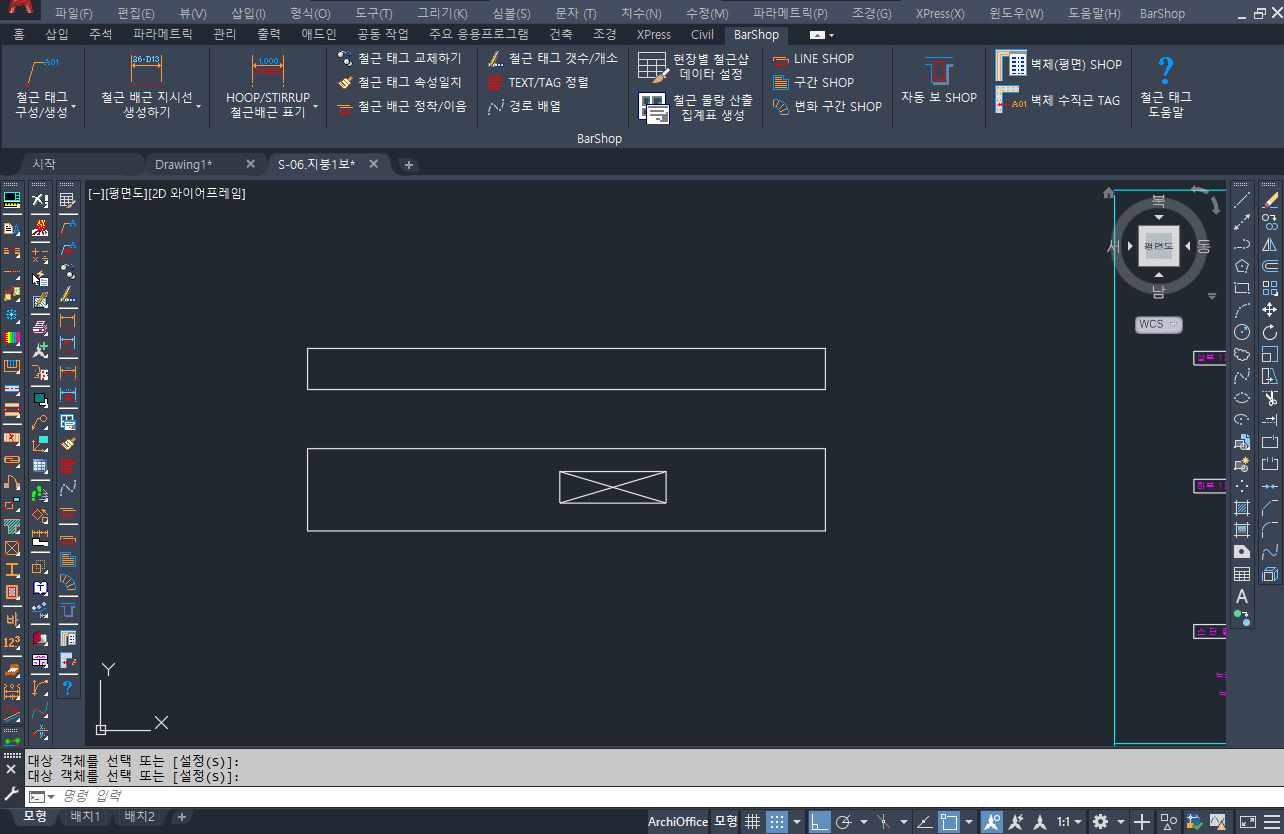Select the Multiline Text tool
Image resolution: width=1284 pixels, height=834 pixels.
pos(1242,597)
